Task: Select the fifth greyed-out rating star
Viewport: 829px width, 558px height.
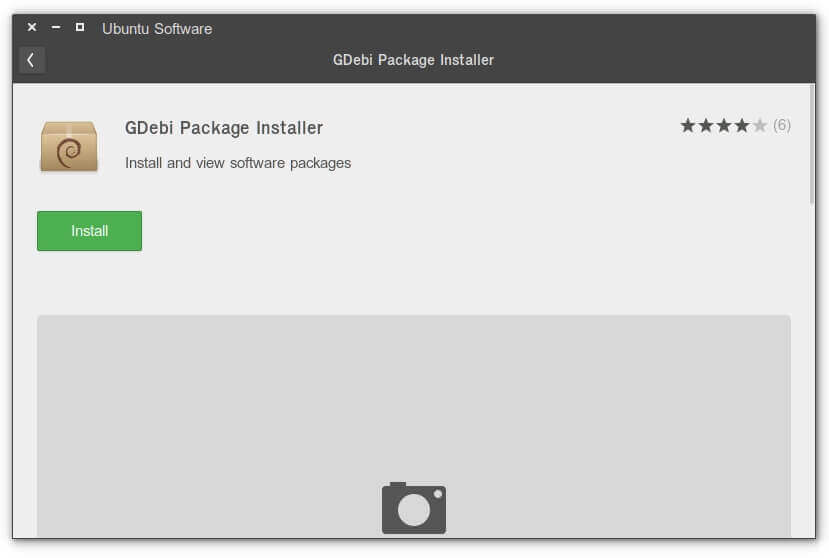Action: [x=759, y=125]
